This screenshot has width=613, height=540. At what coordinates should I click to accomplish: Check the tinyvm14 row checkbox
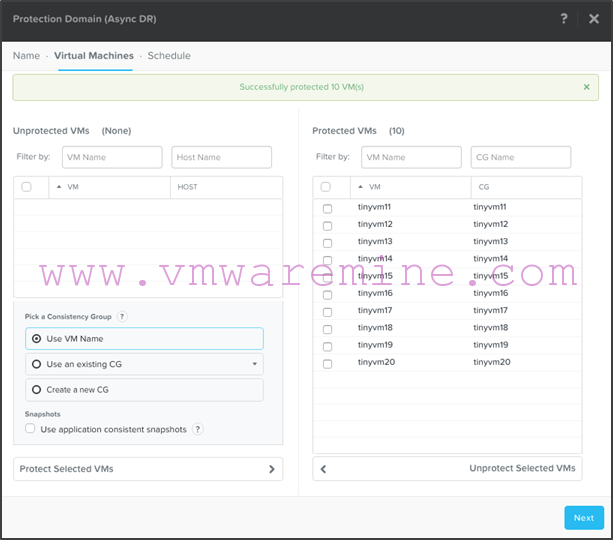click(x=328, y=260)
